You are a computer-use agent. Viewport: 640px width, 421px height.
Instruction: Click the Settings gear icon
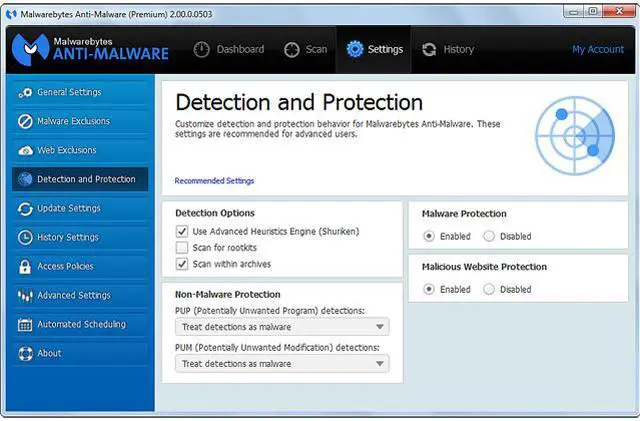[x=355, y=49]
